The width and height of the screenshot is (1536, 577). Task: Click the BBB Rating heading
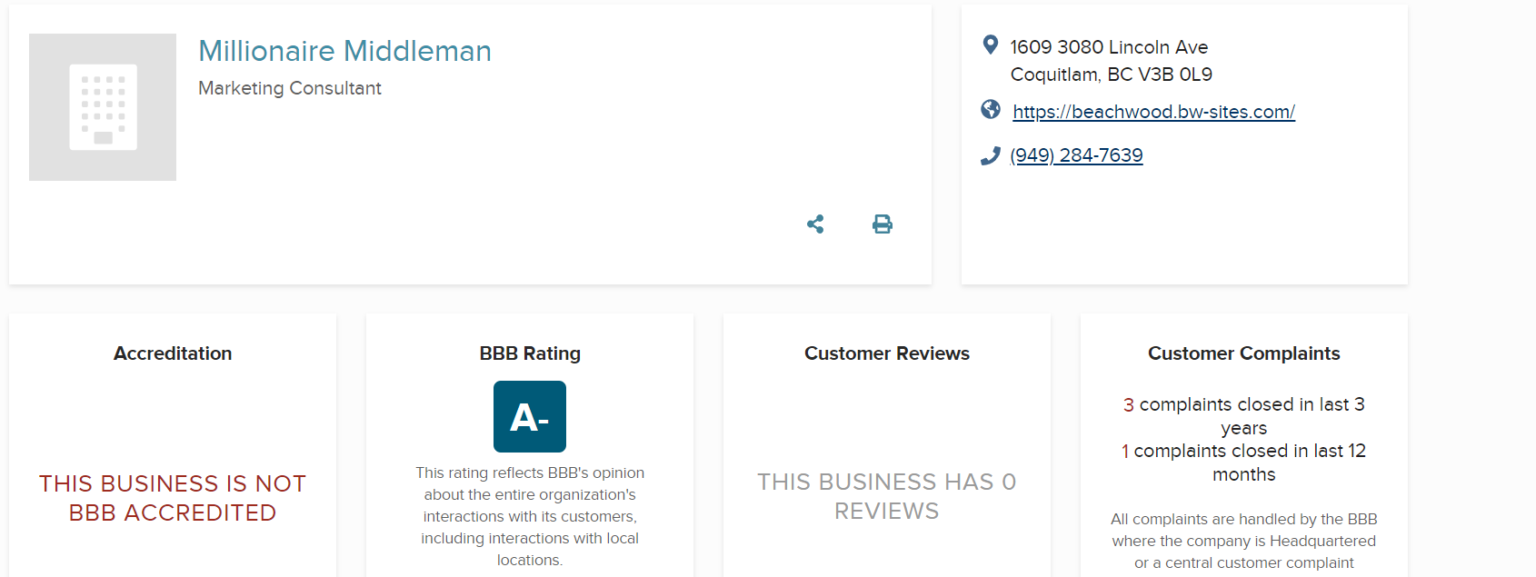pos(530,353)
